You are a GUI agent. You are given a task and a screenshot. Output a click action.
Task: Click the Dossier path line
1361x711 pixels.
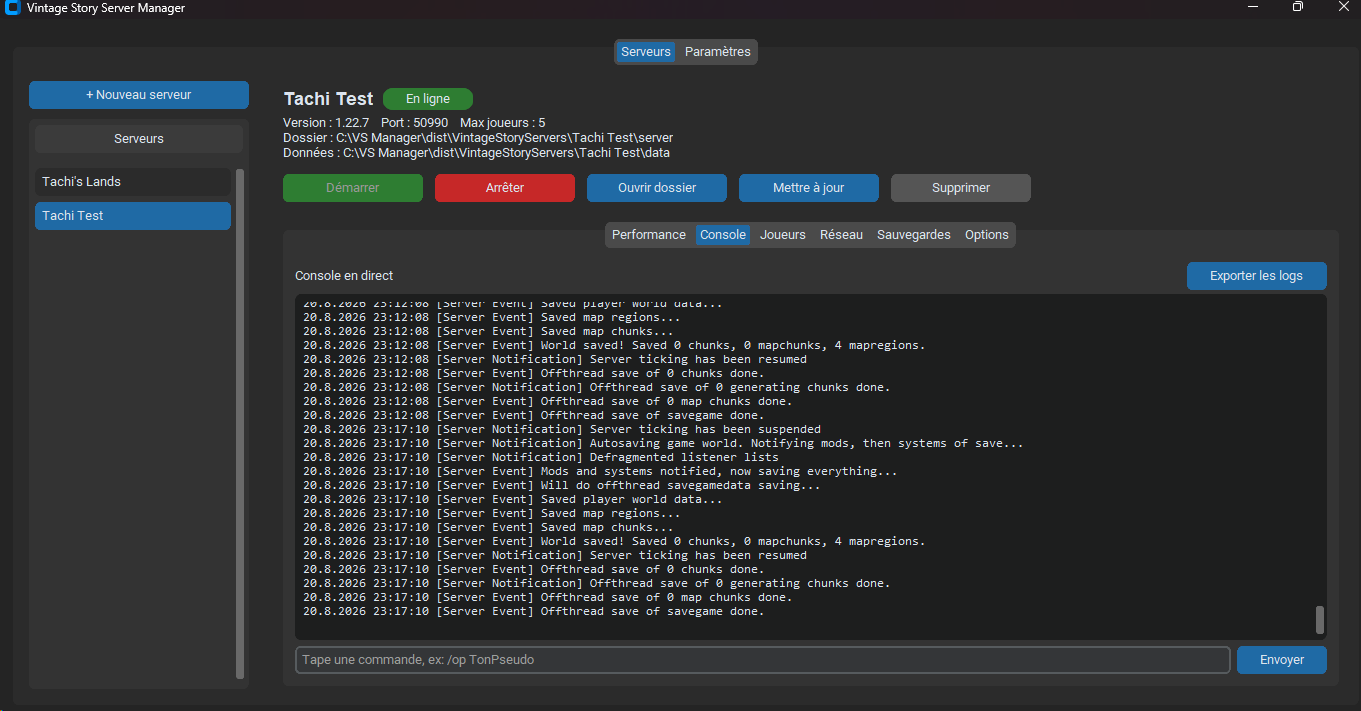pyautogui.click(x=478, y=138)
